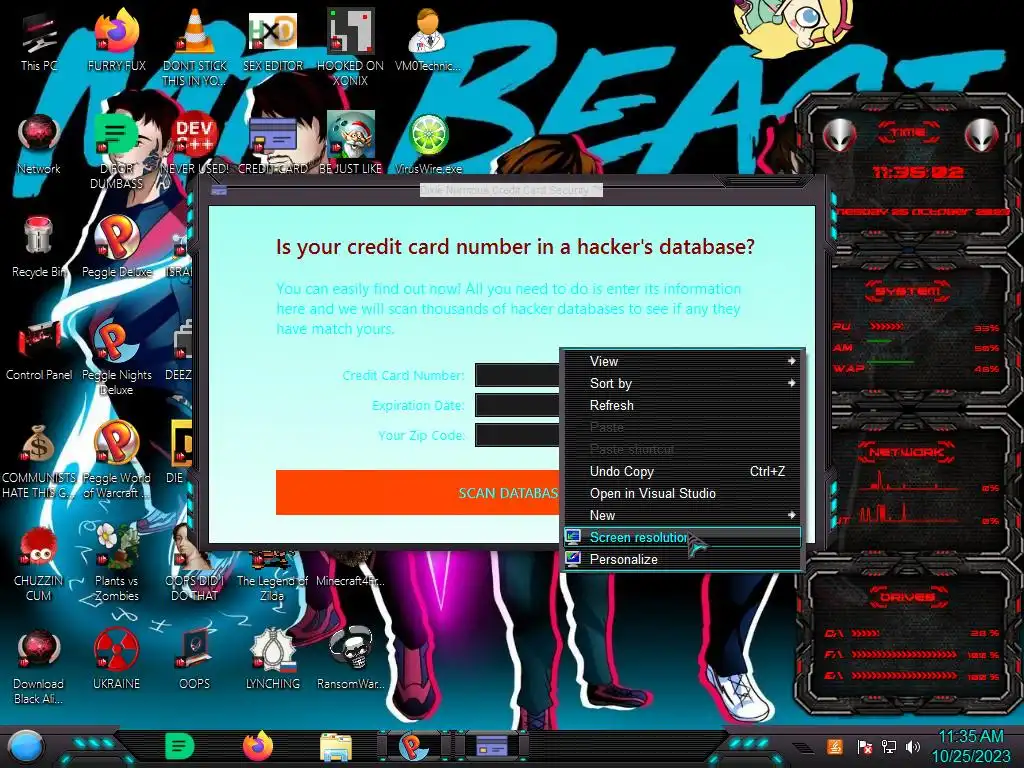Select the UKRAINE radiation symbol icon

pyautogui.click(x=117, y=660)
